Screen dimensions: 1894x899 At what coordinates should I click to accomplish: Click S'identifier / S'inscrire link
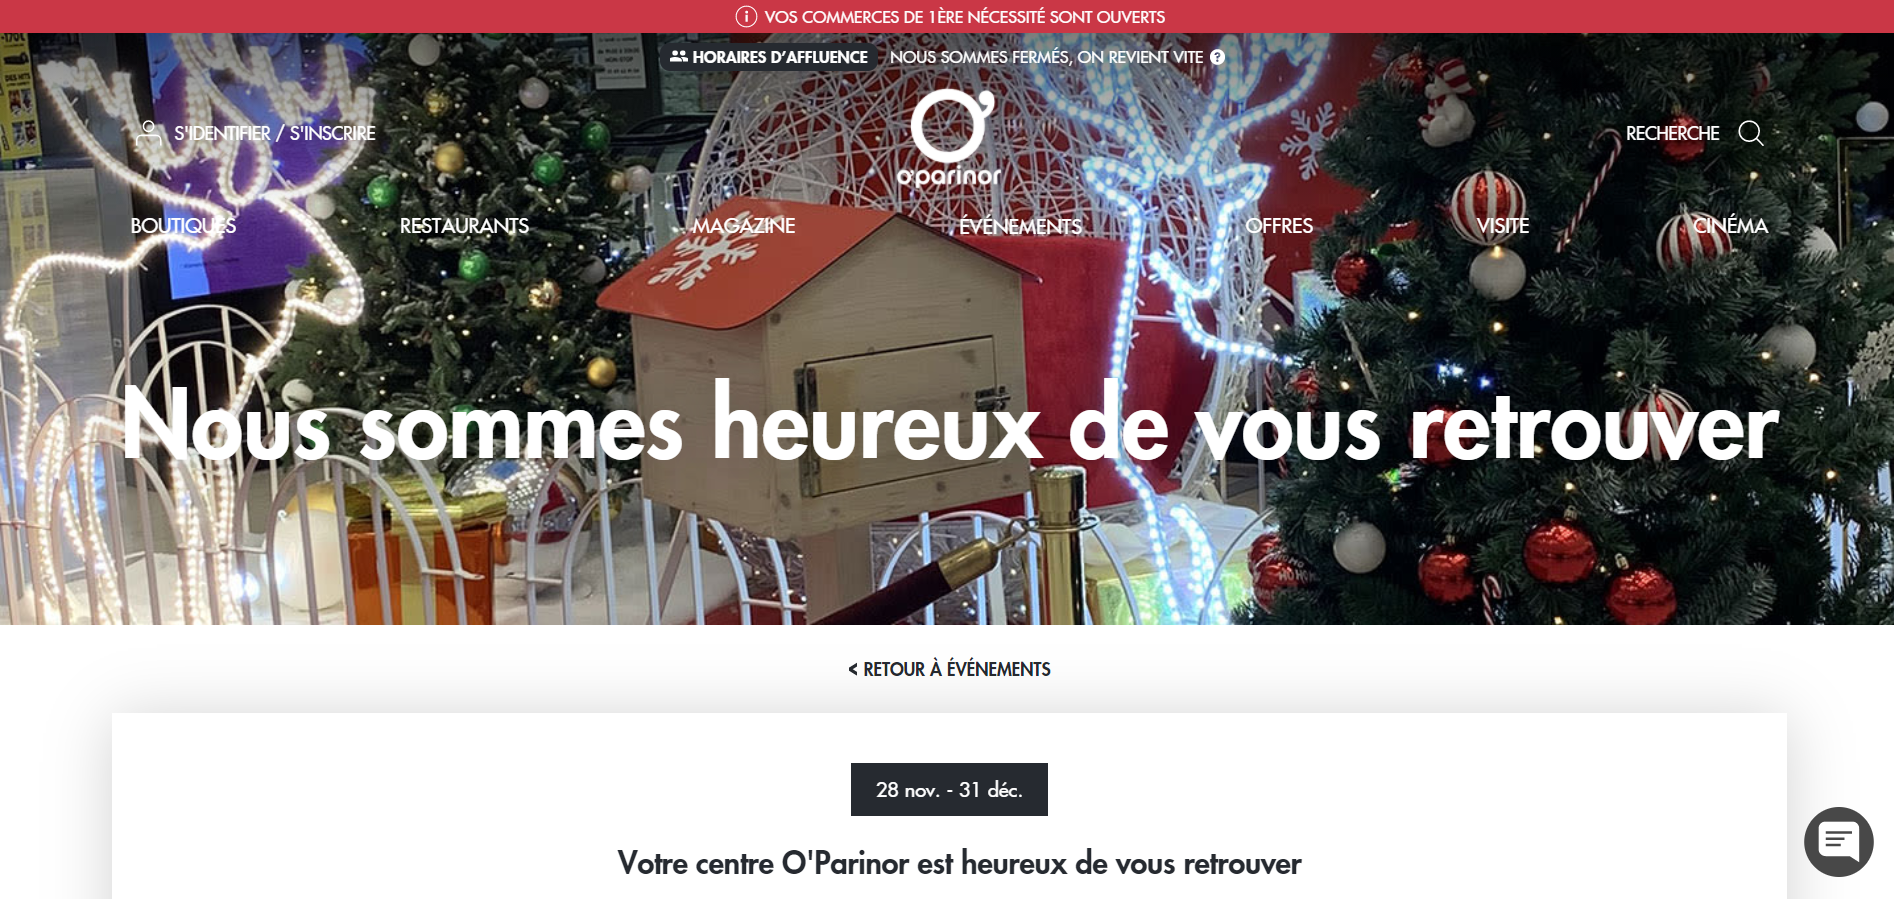pyautogui.click(x=274, y=133)
